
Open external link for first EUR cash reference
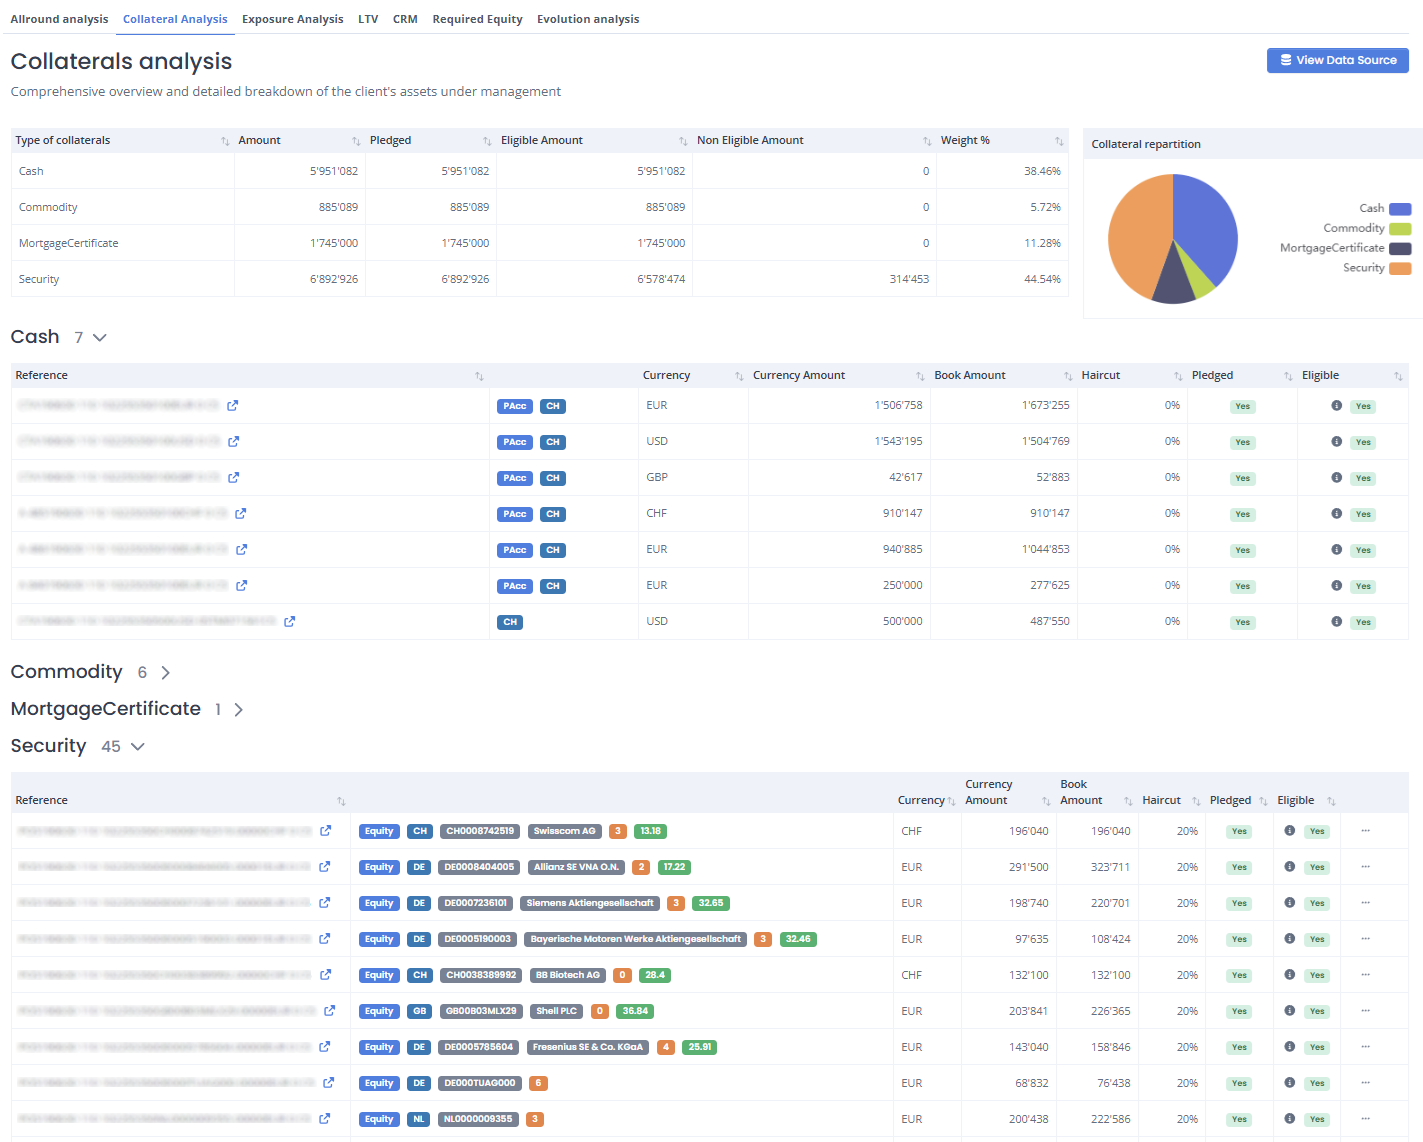(233, 405)
